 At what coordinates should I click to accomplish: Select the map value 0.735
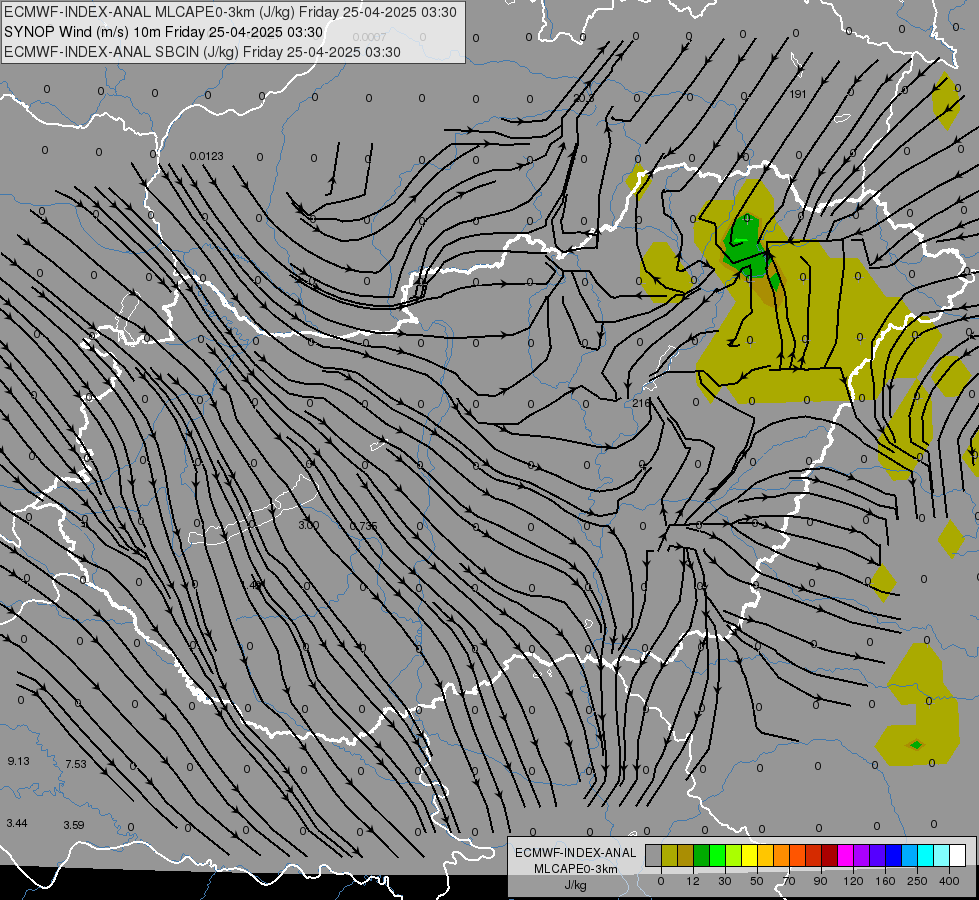363,527
